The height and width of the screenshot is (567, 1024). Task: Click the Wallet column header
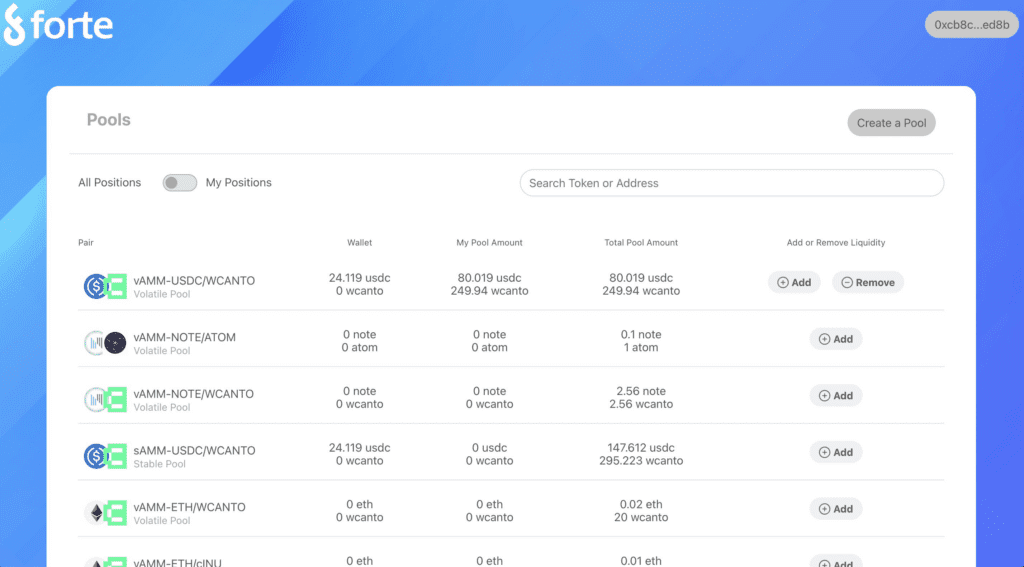359,242
